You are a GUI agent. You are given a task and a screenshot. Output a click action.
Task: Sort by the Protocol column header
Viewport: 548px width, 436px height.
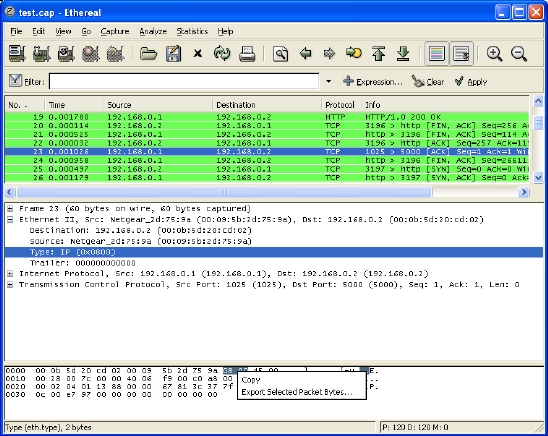point(341,105)
